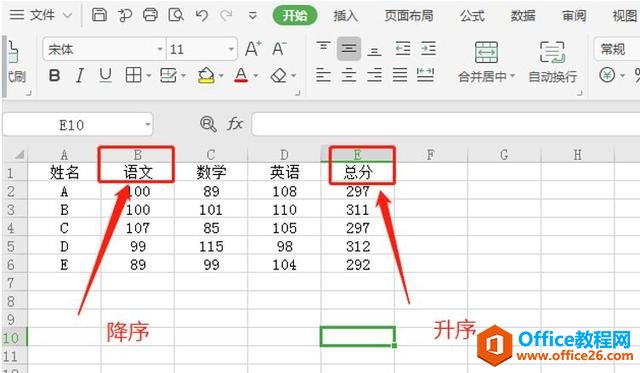Click Decrease Indent icon

[x=403, y=49]
